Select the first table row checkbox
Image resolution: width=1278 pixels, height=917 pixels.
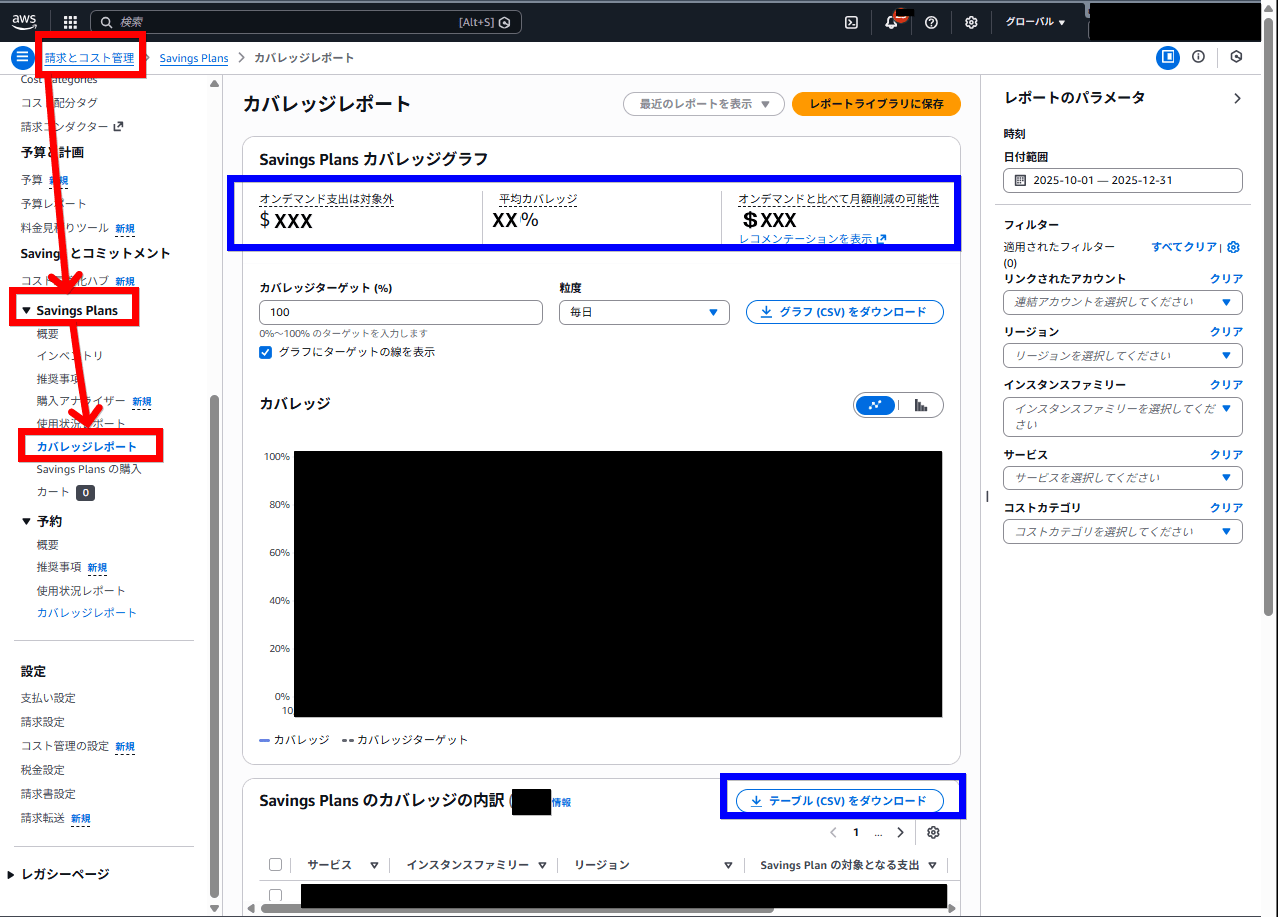[276, 896]
